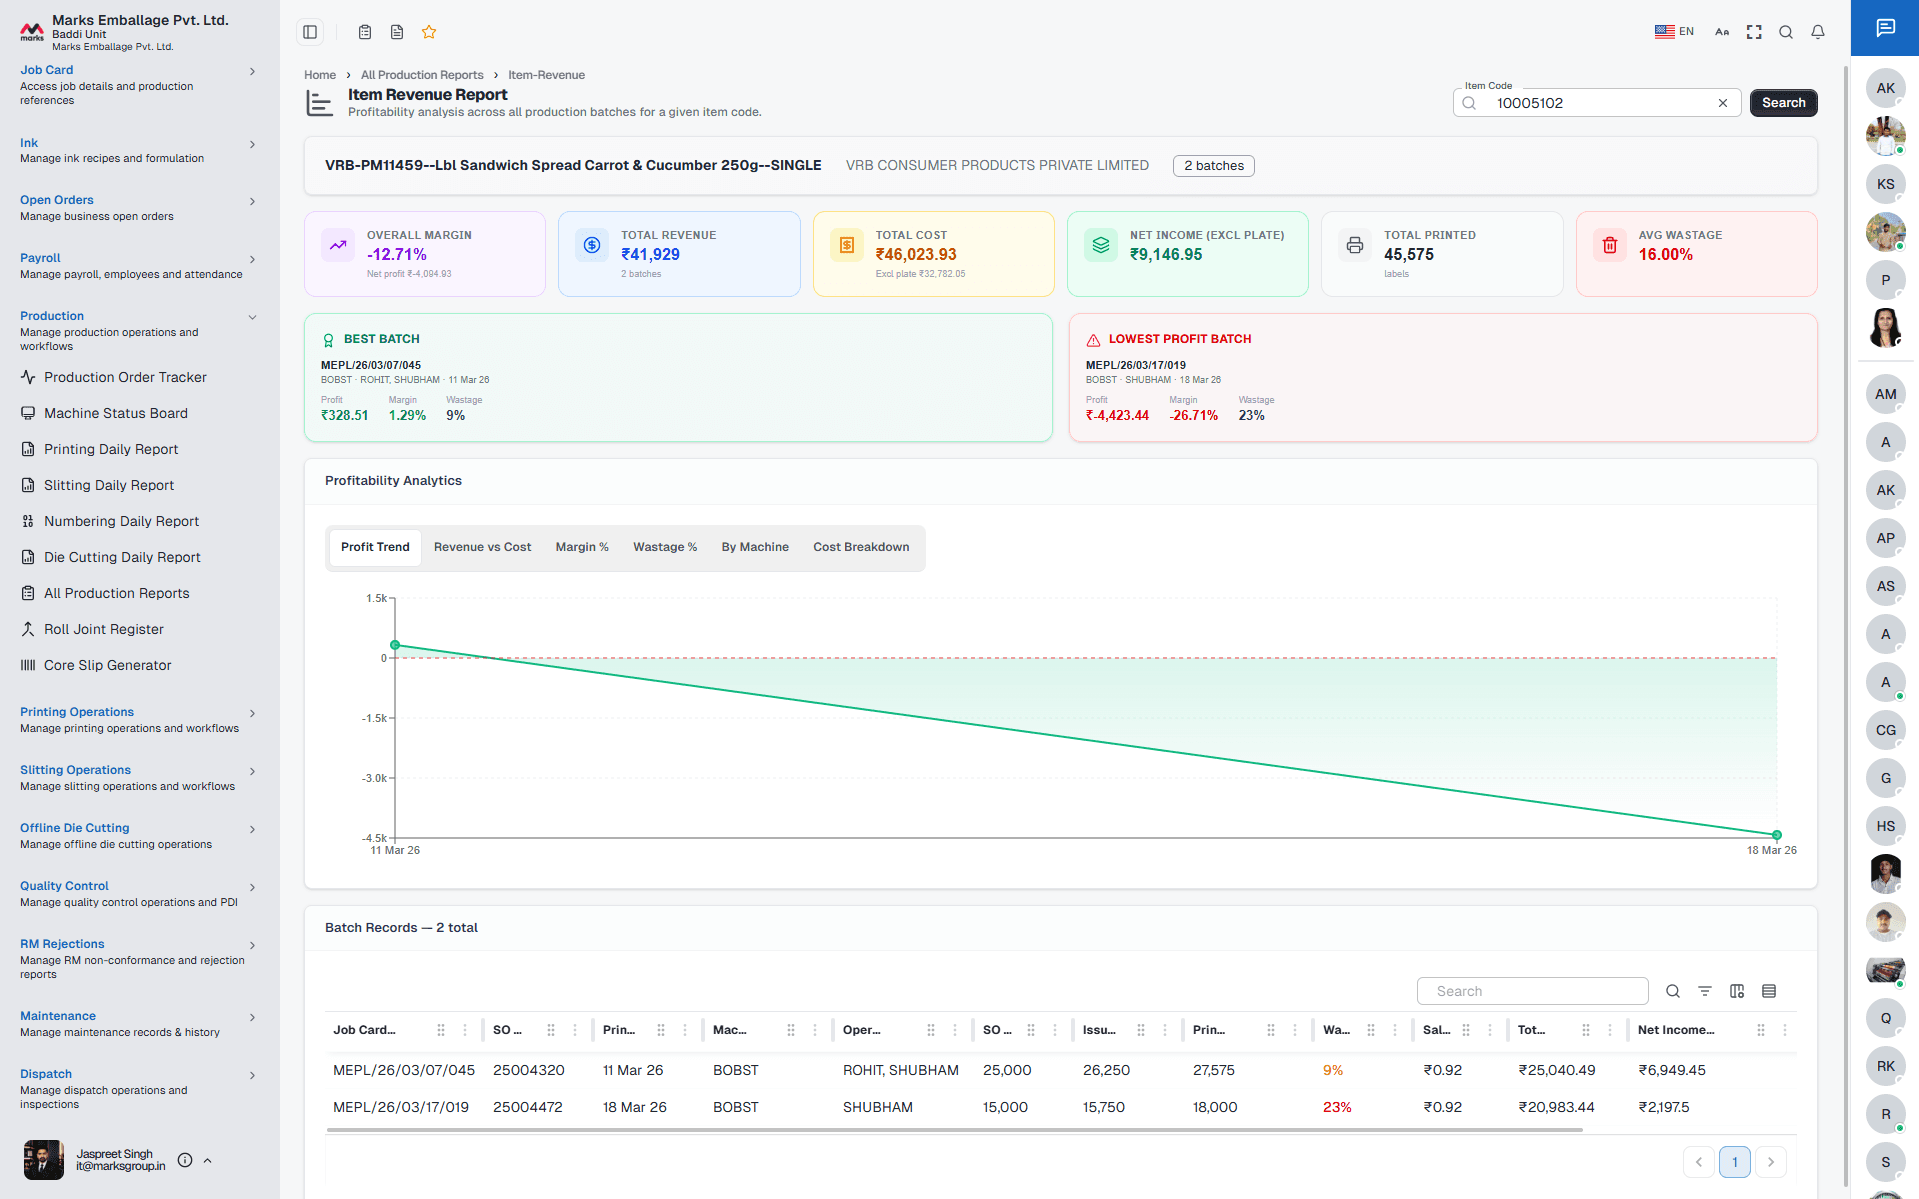Screen dimensions: 1919x1199
Task: Expand the Printing Operations menu
Action: 138,720
